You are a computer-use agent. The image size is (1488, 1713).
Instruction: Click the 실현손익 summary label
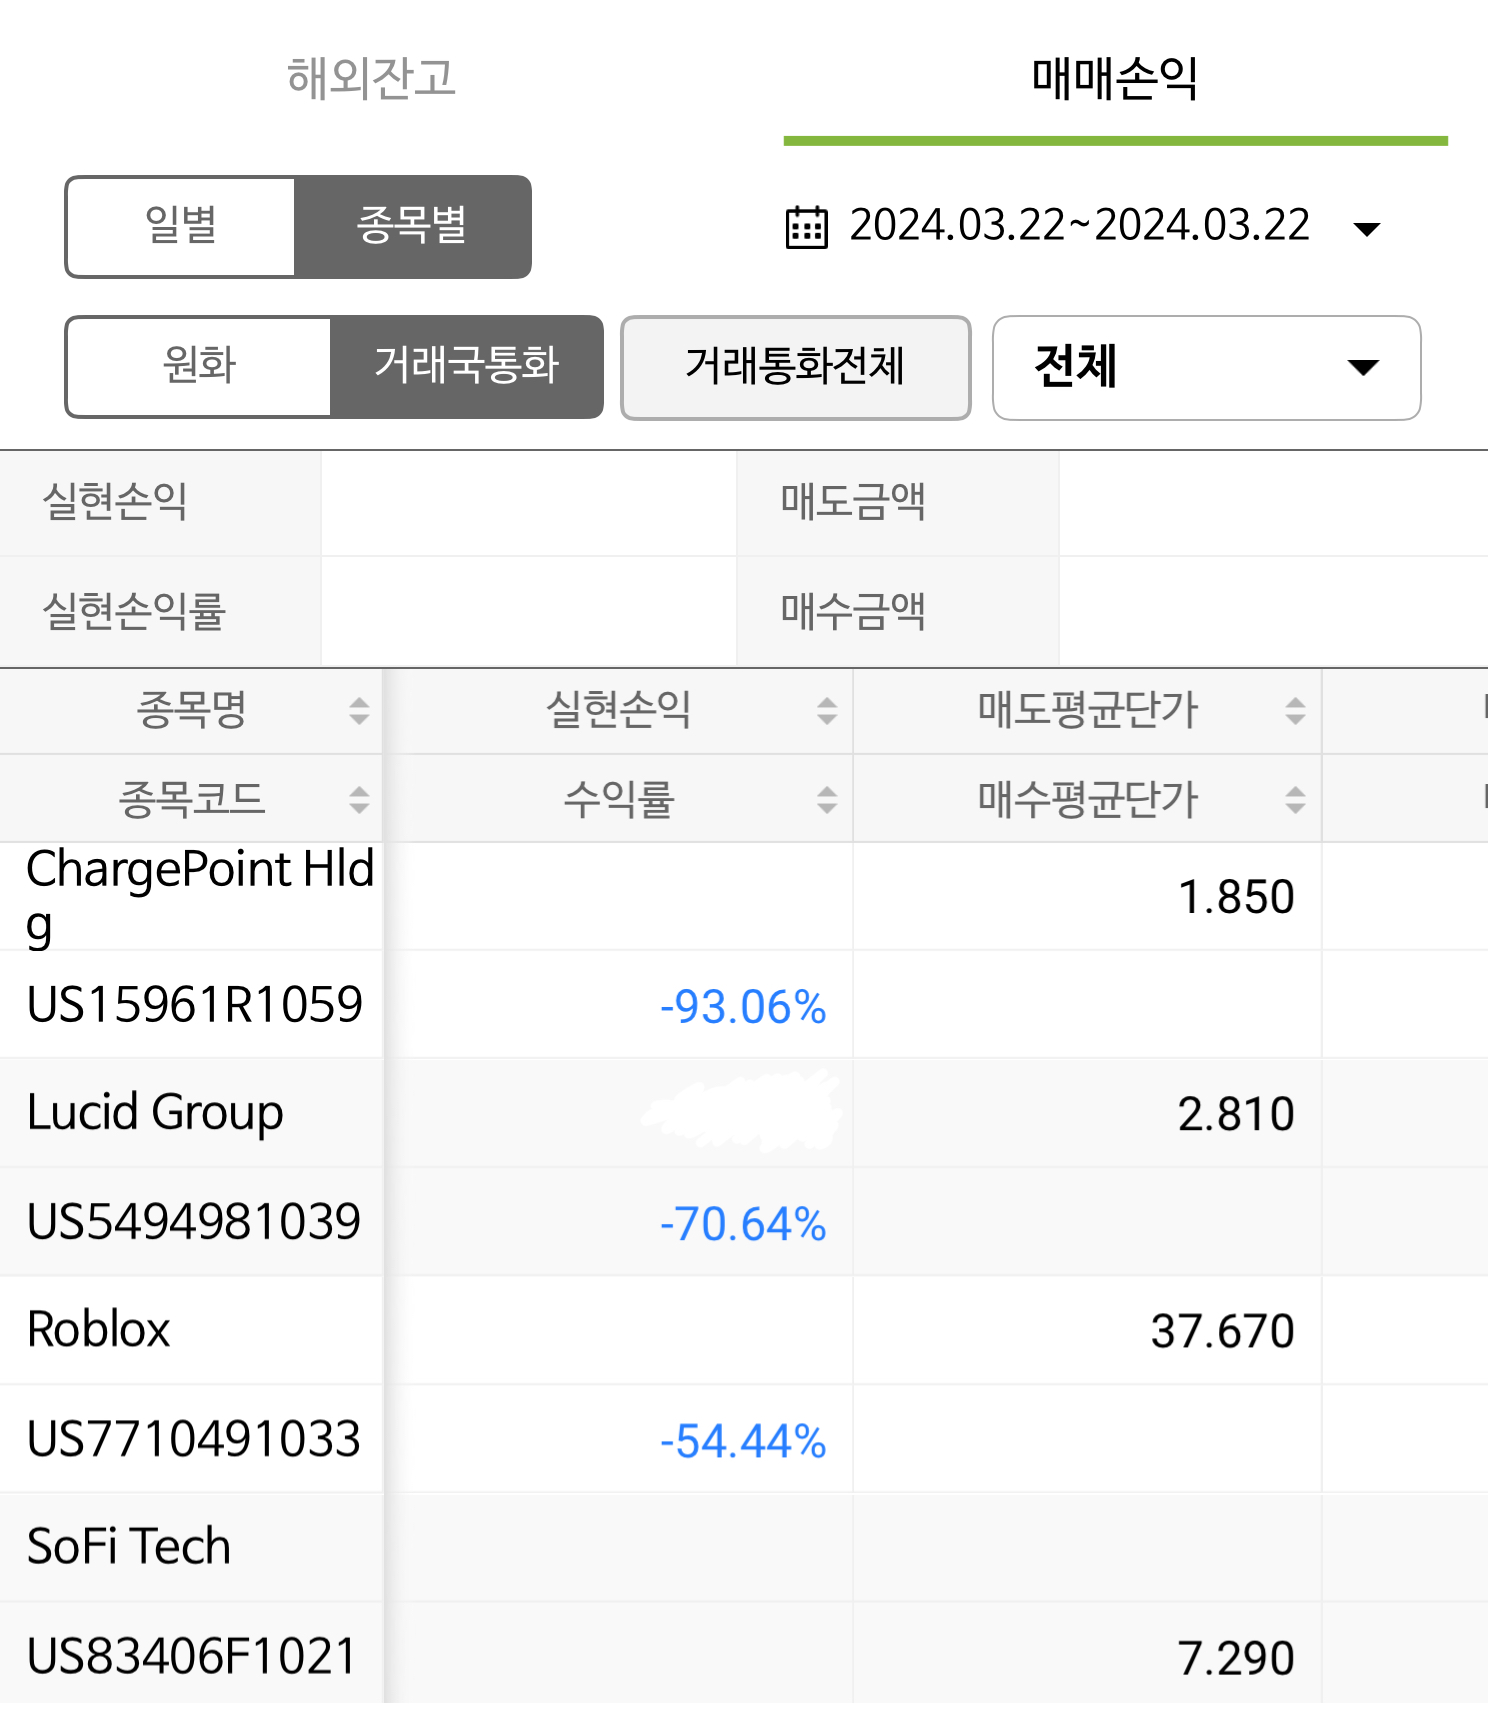tap(115, 502)
